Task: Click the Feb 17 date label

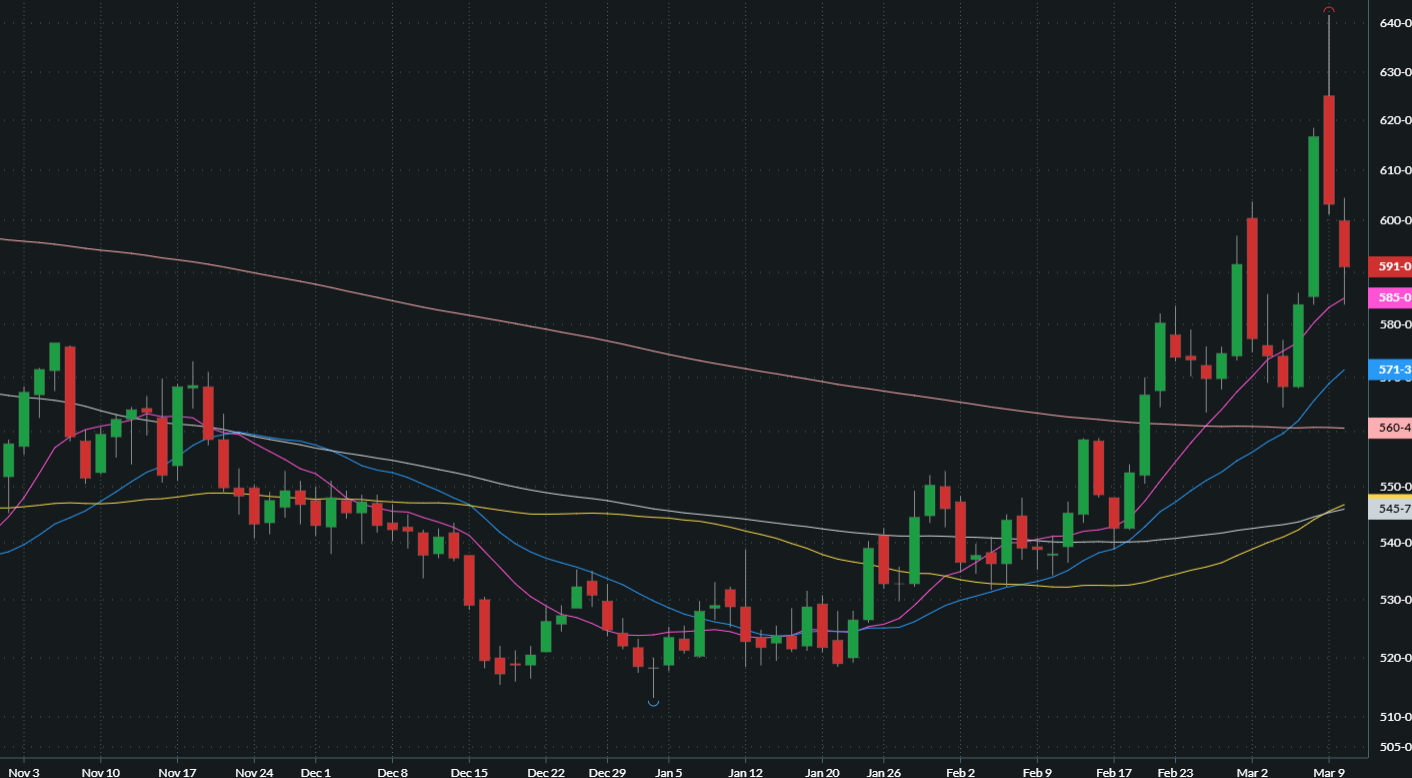Action: click(x=1114, y=772)
